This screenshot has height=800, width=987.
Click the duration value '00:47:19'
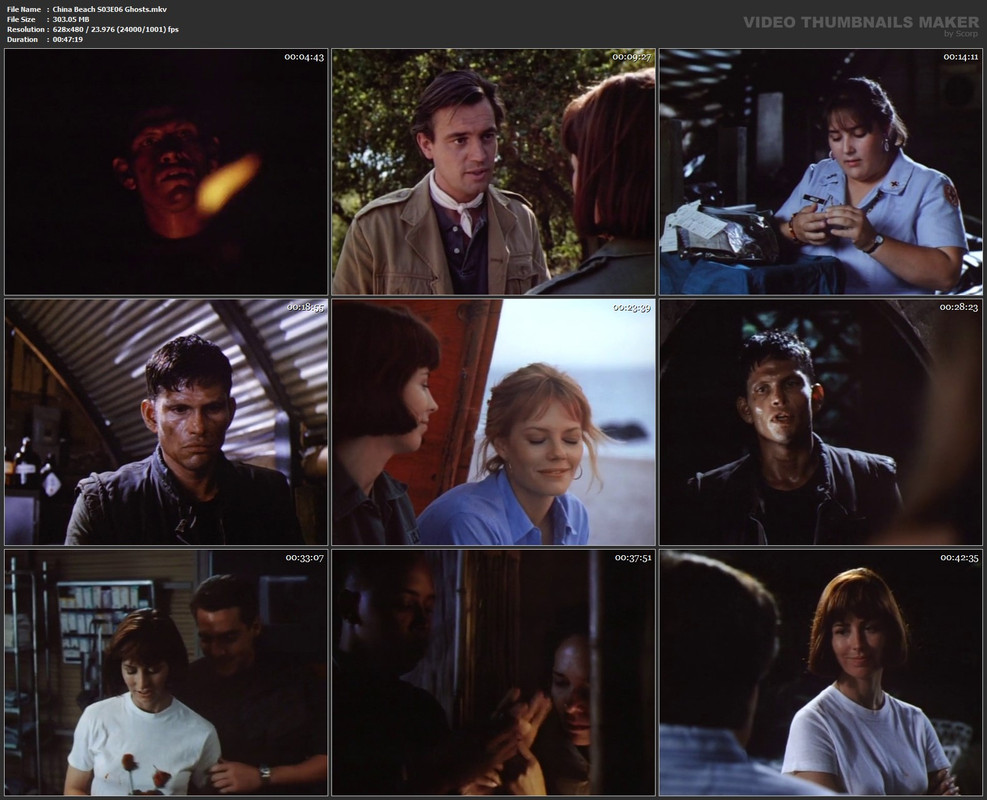[x=67, y=40]
